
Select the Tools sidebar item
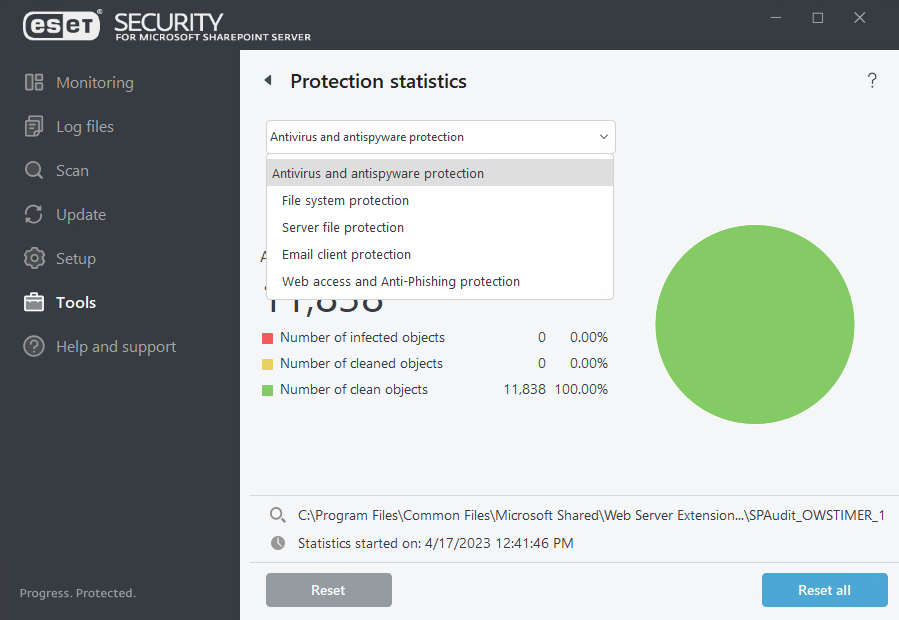[x=74, y=302]
